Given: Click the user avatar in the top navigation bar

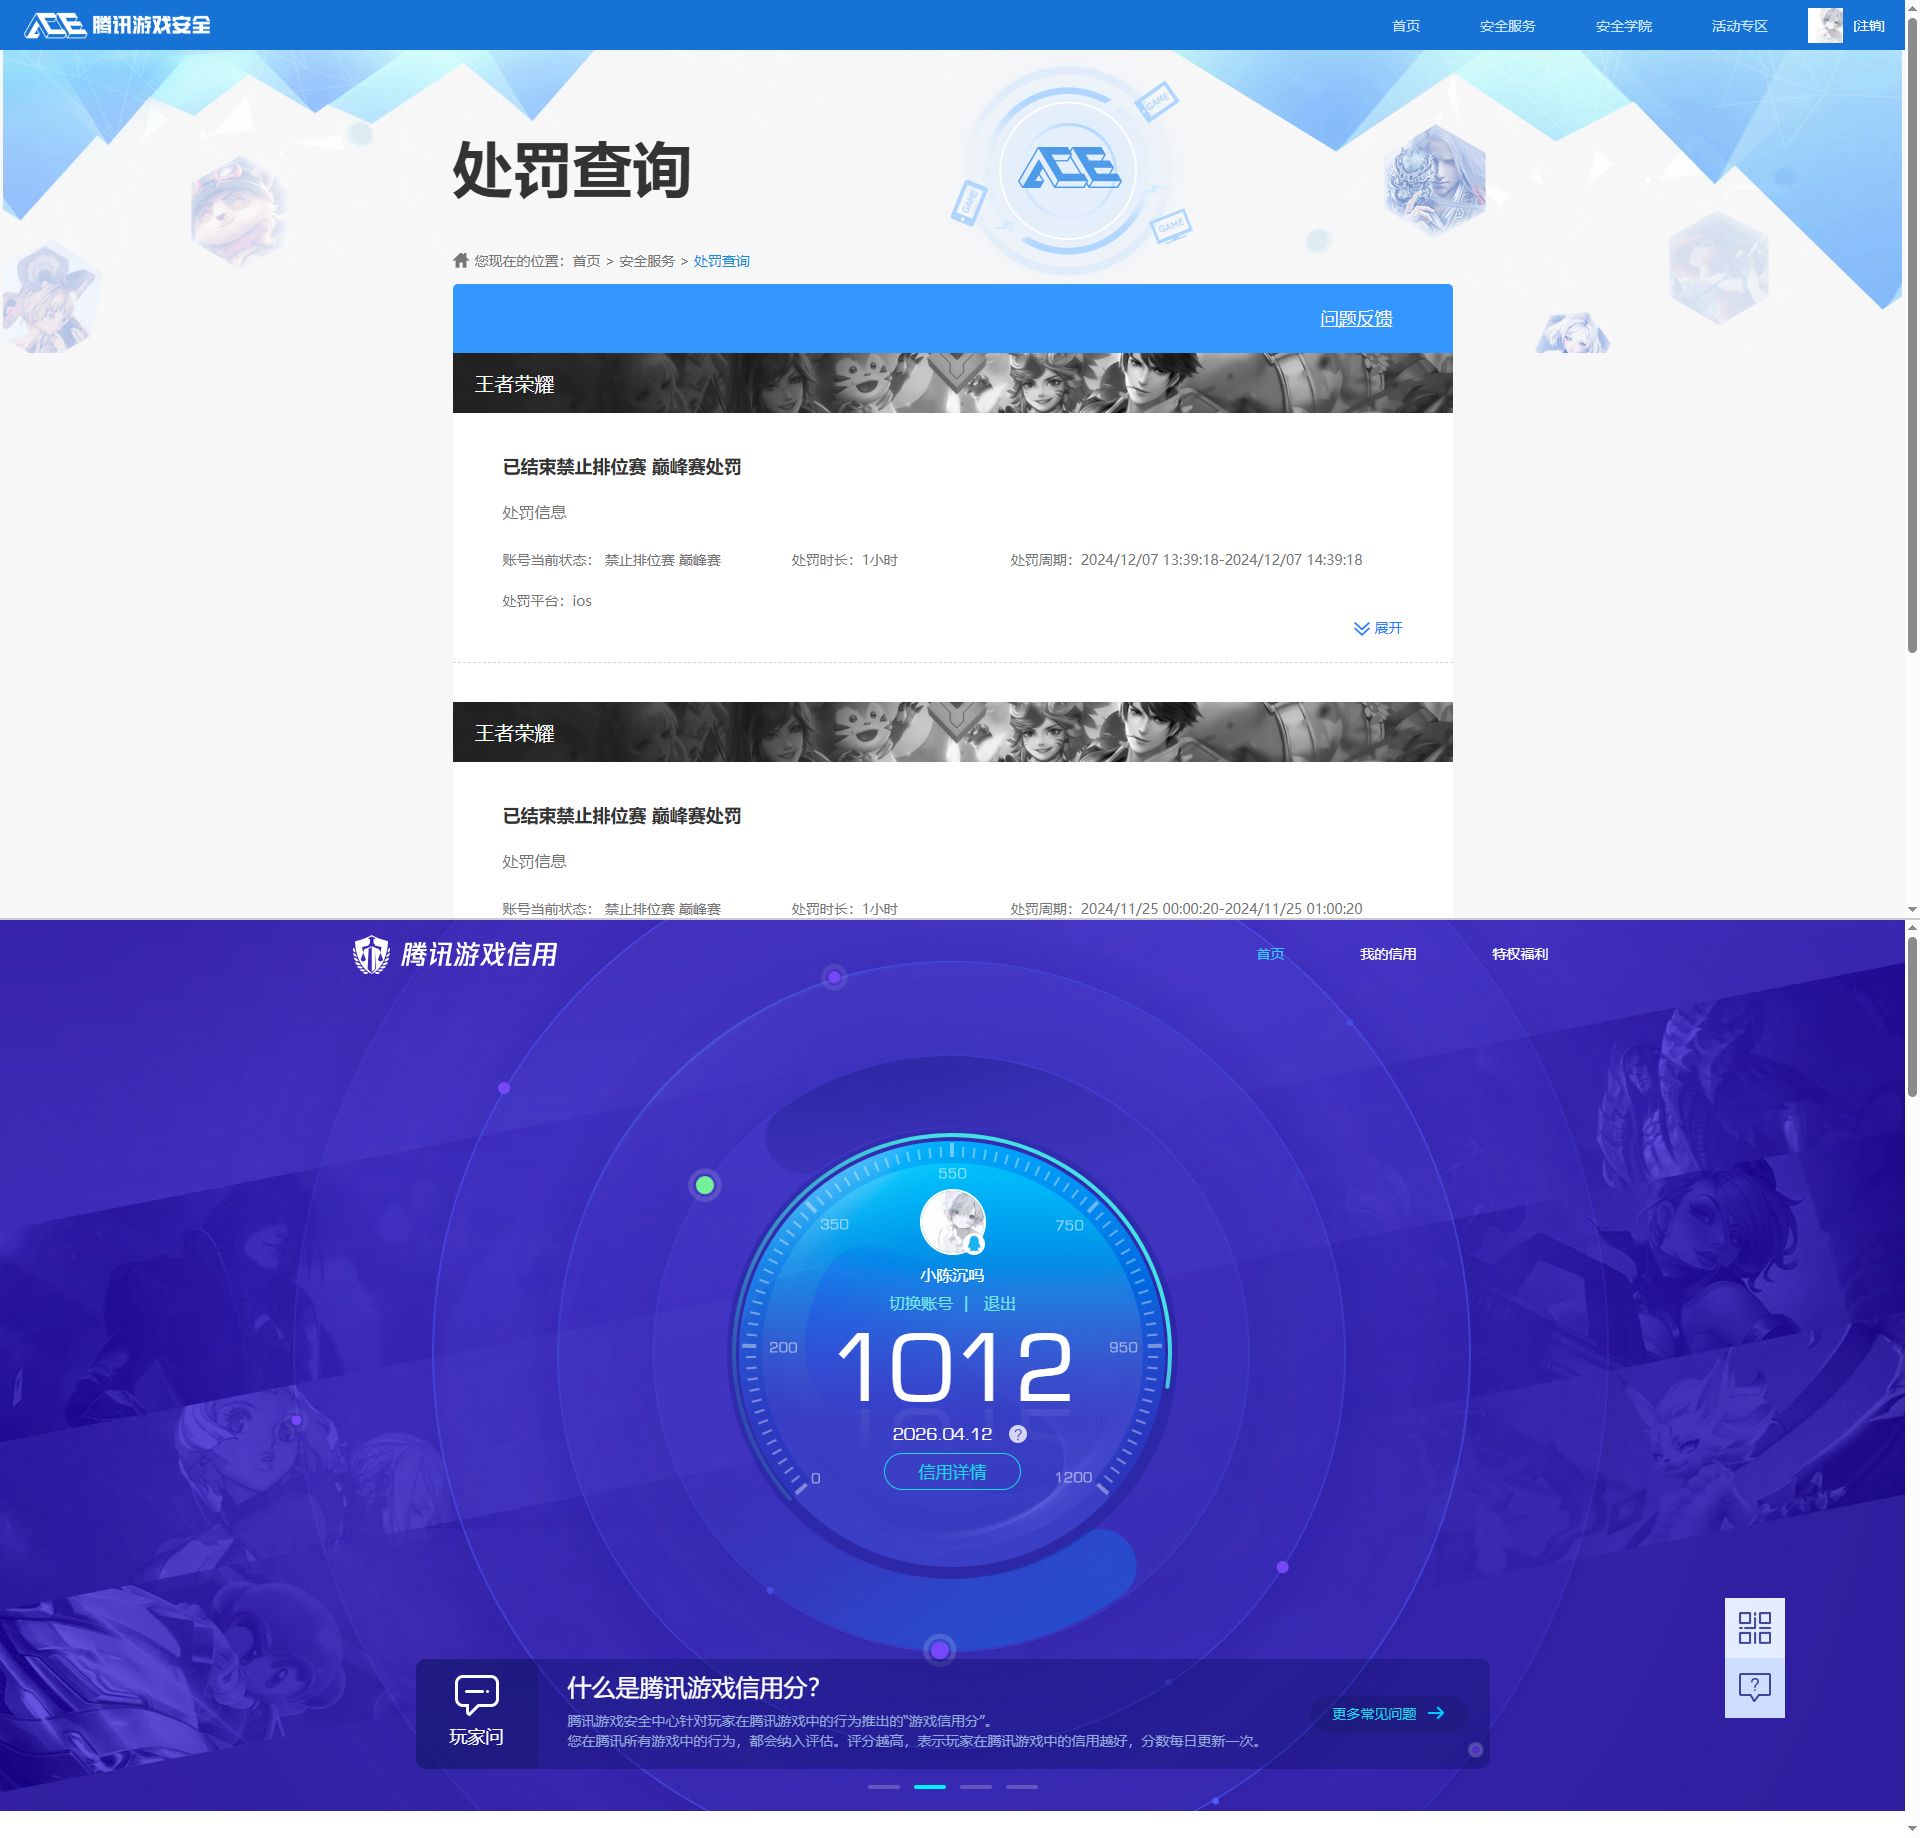Looking at the screenshot, I should [x=1827, y=24].
